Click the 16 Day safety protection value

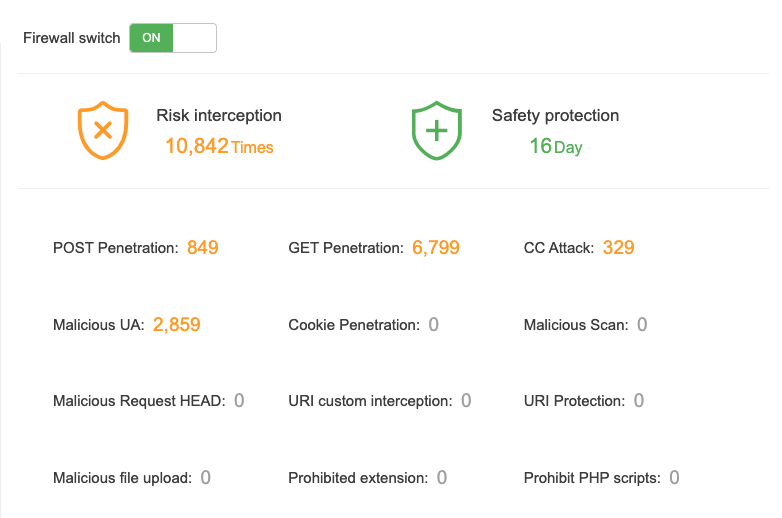click(x=555, y=147)
